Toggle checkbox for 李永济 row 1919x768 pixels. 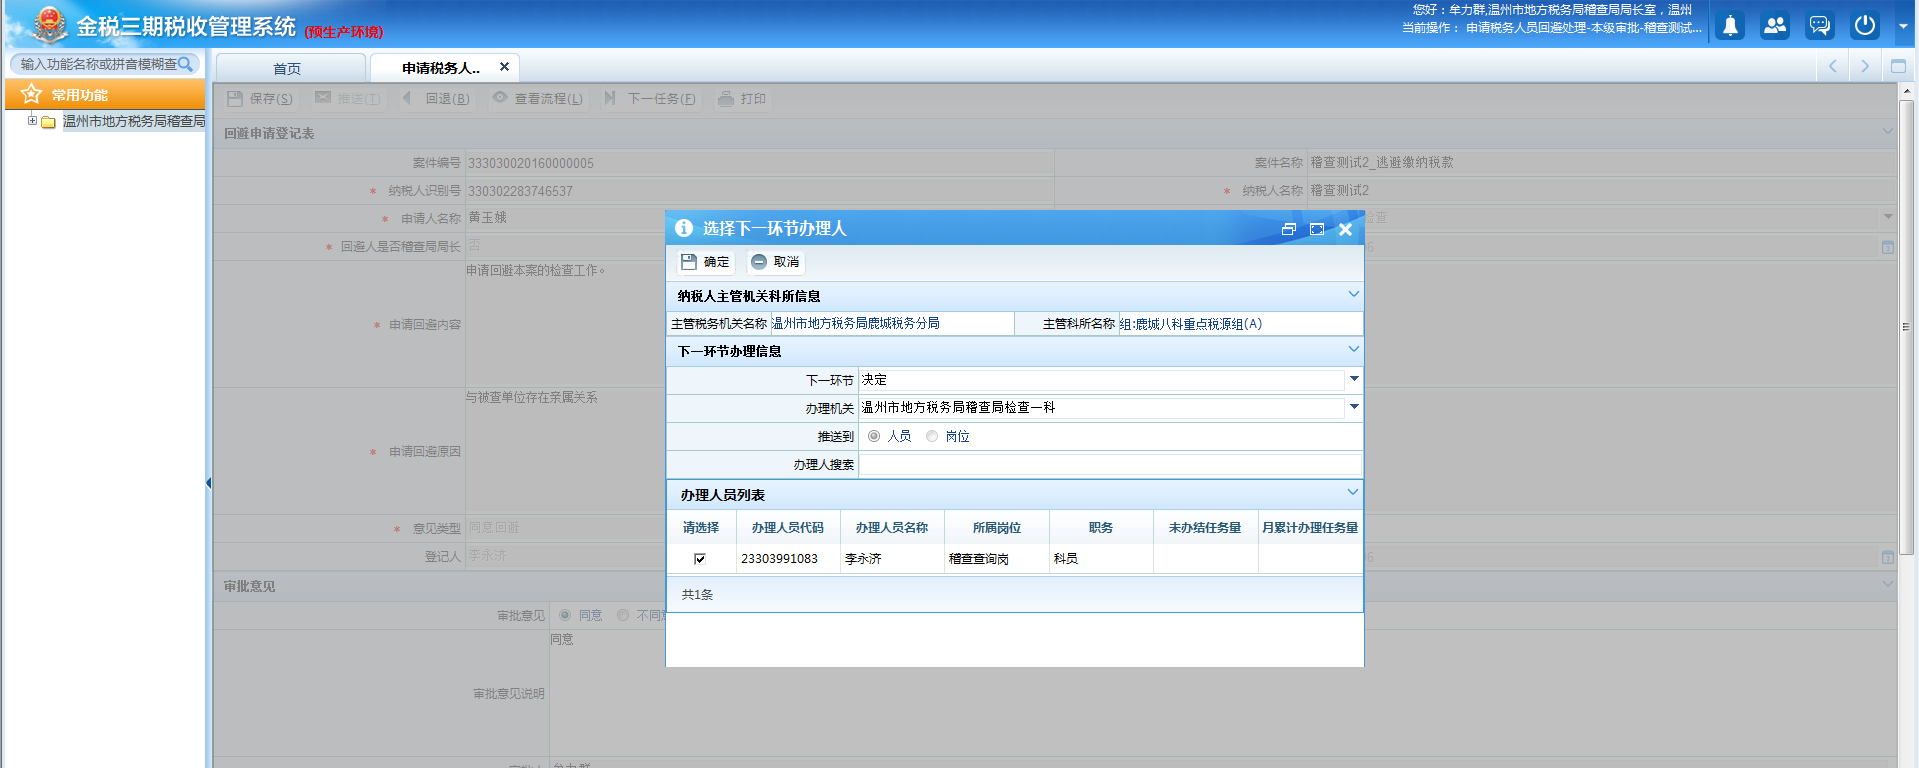[700, 559]
